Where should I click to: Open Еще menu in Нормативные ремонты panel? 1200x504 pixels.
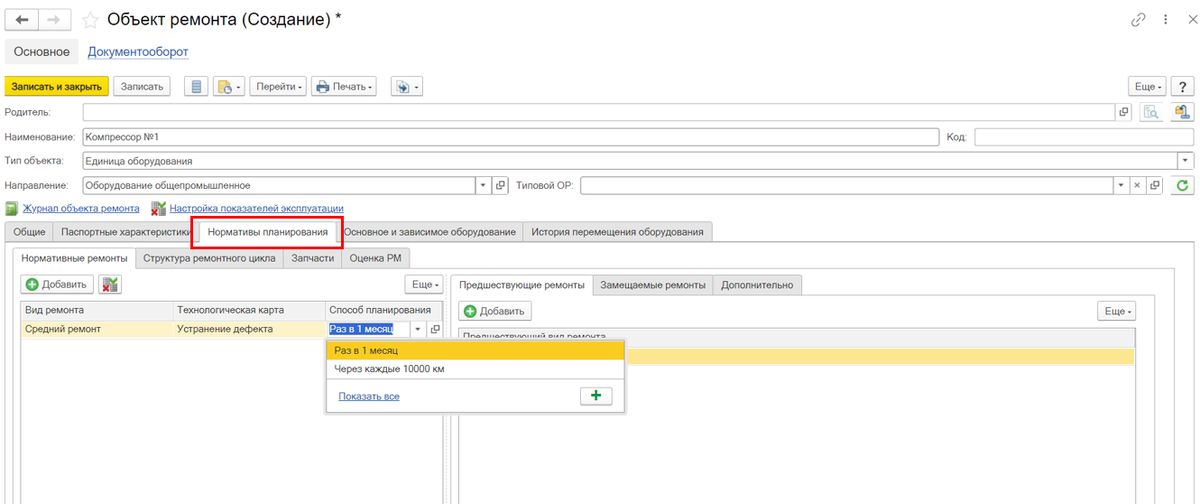pos(423,285)
